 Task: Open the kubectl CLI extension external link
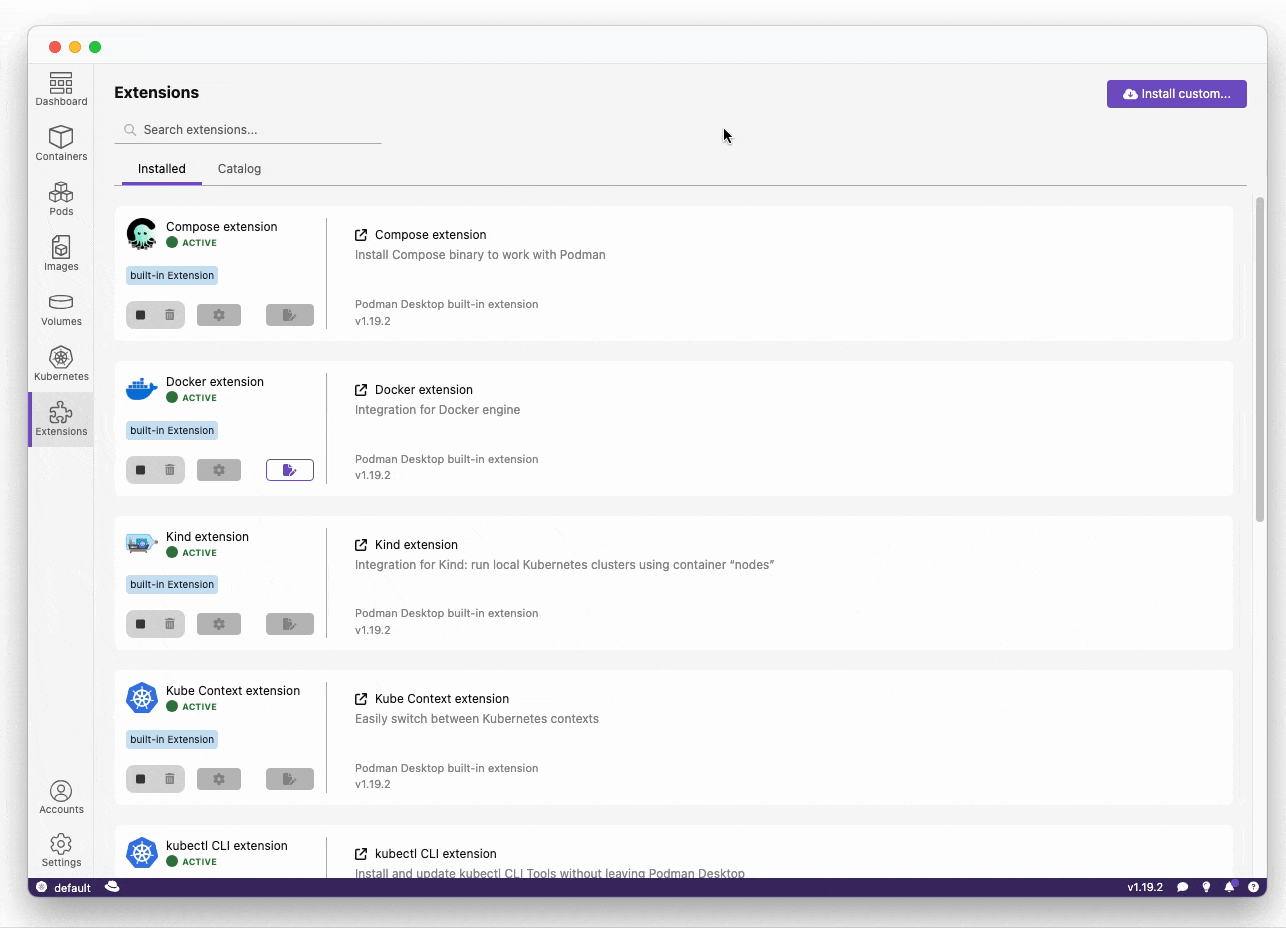point(361,854)
